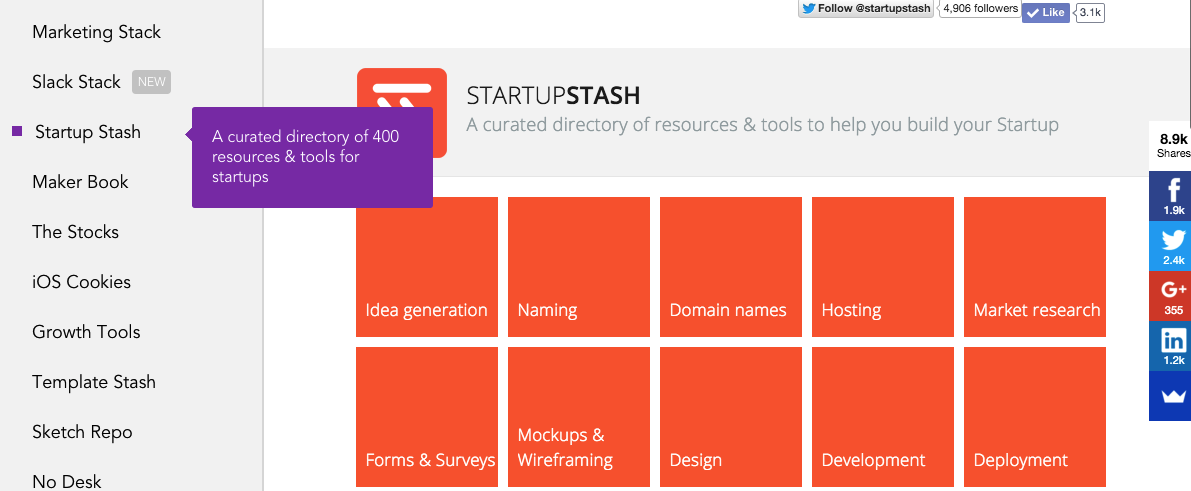This screenshot has width=1191, height=491.
Task: Open the Development category tile
Action: tap(883, 417)
